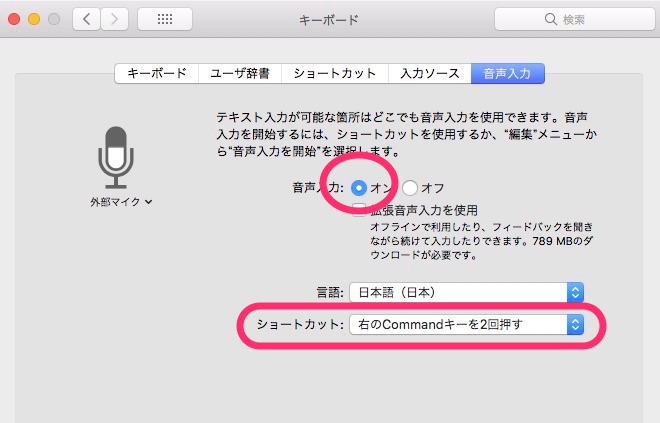This screenshot has width=660, height=423.
Task: Open the ショートカット dropdown menu
Action: [x=466, y=325]
